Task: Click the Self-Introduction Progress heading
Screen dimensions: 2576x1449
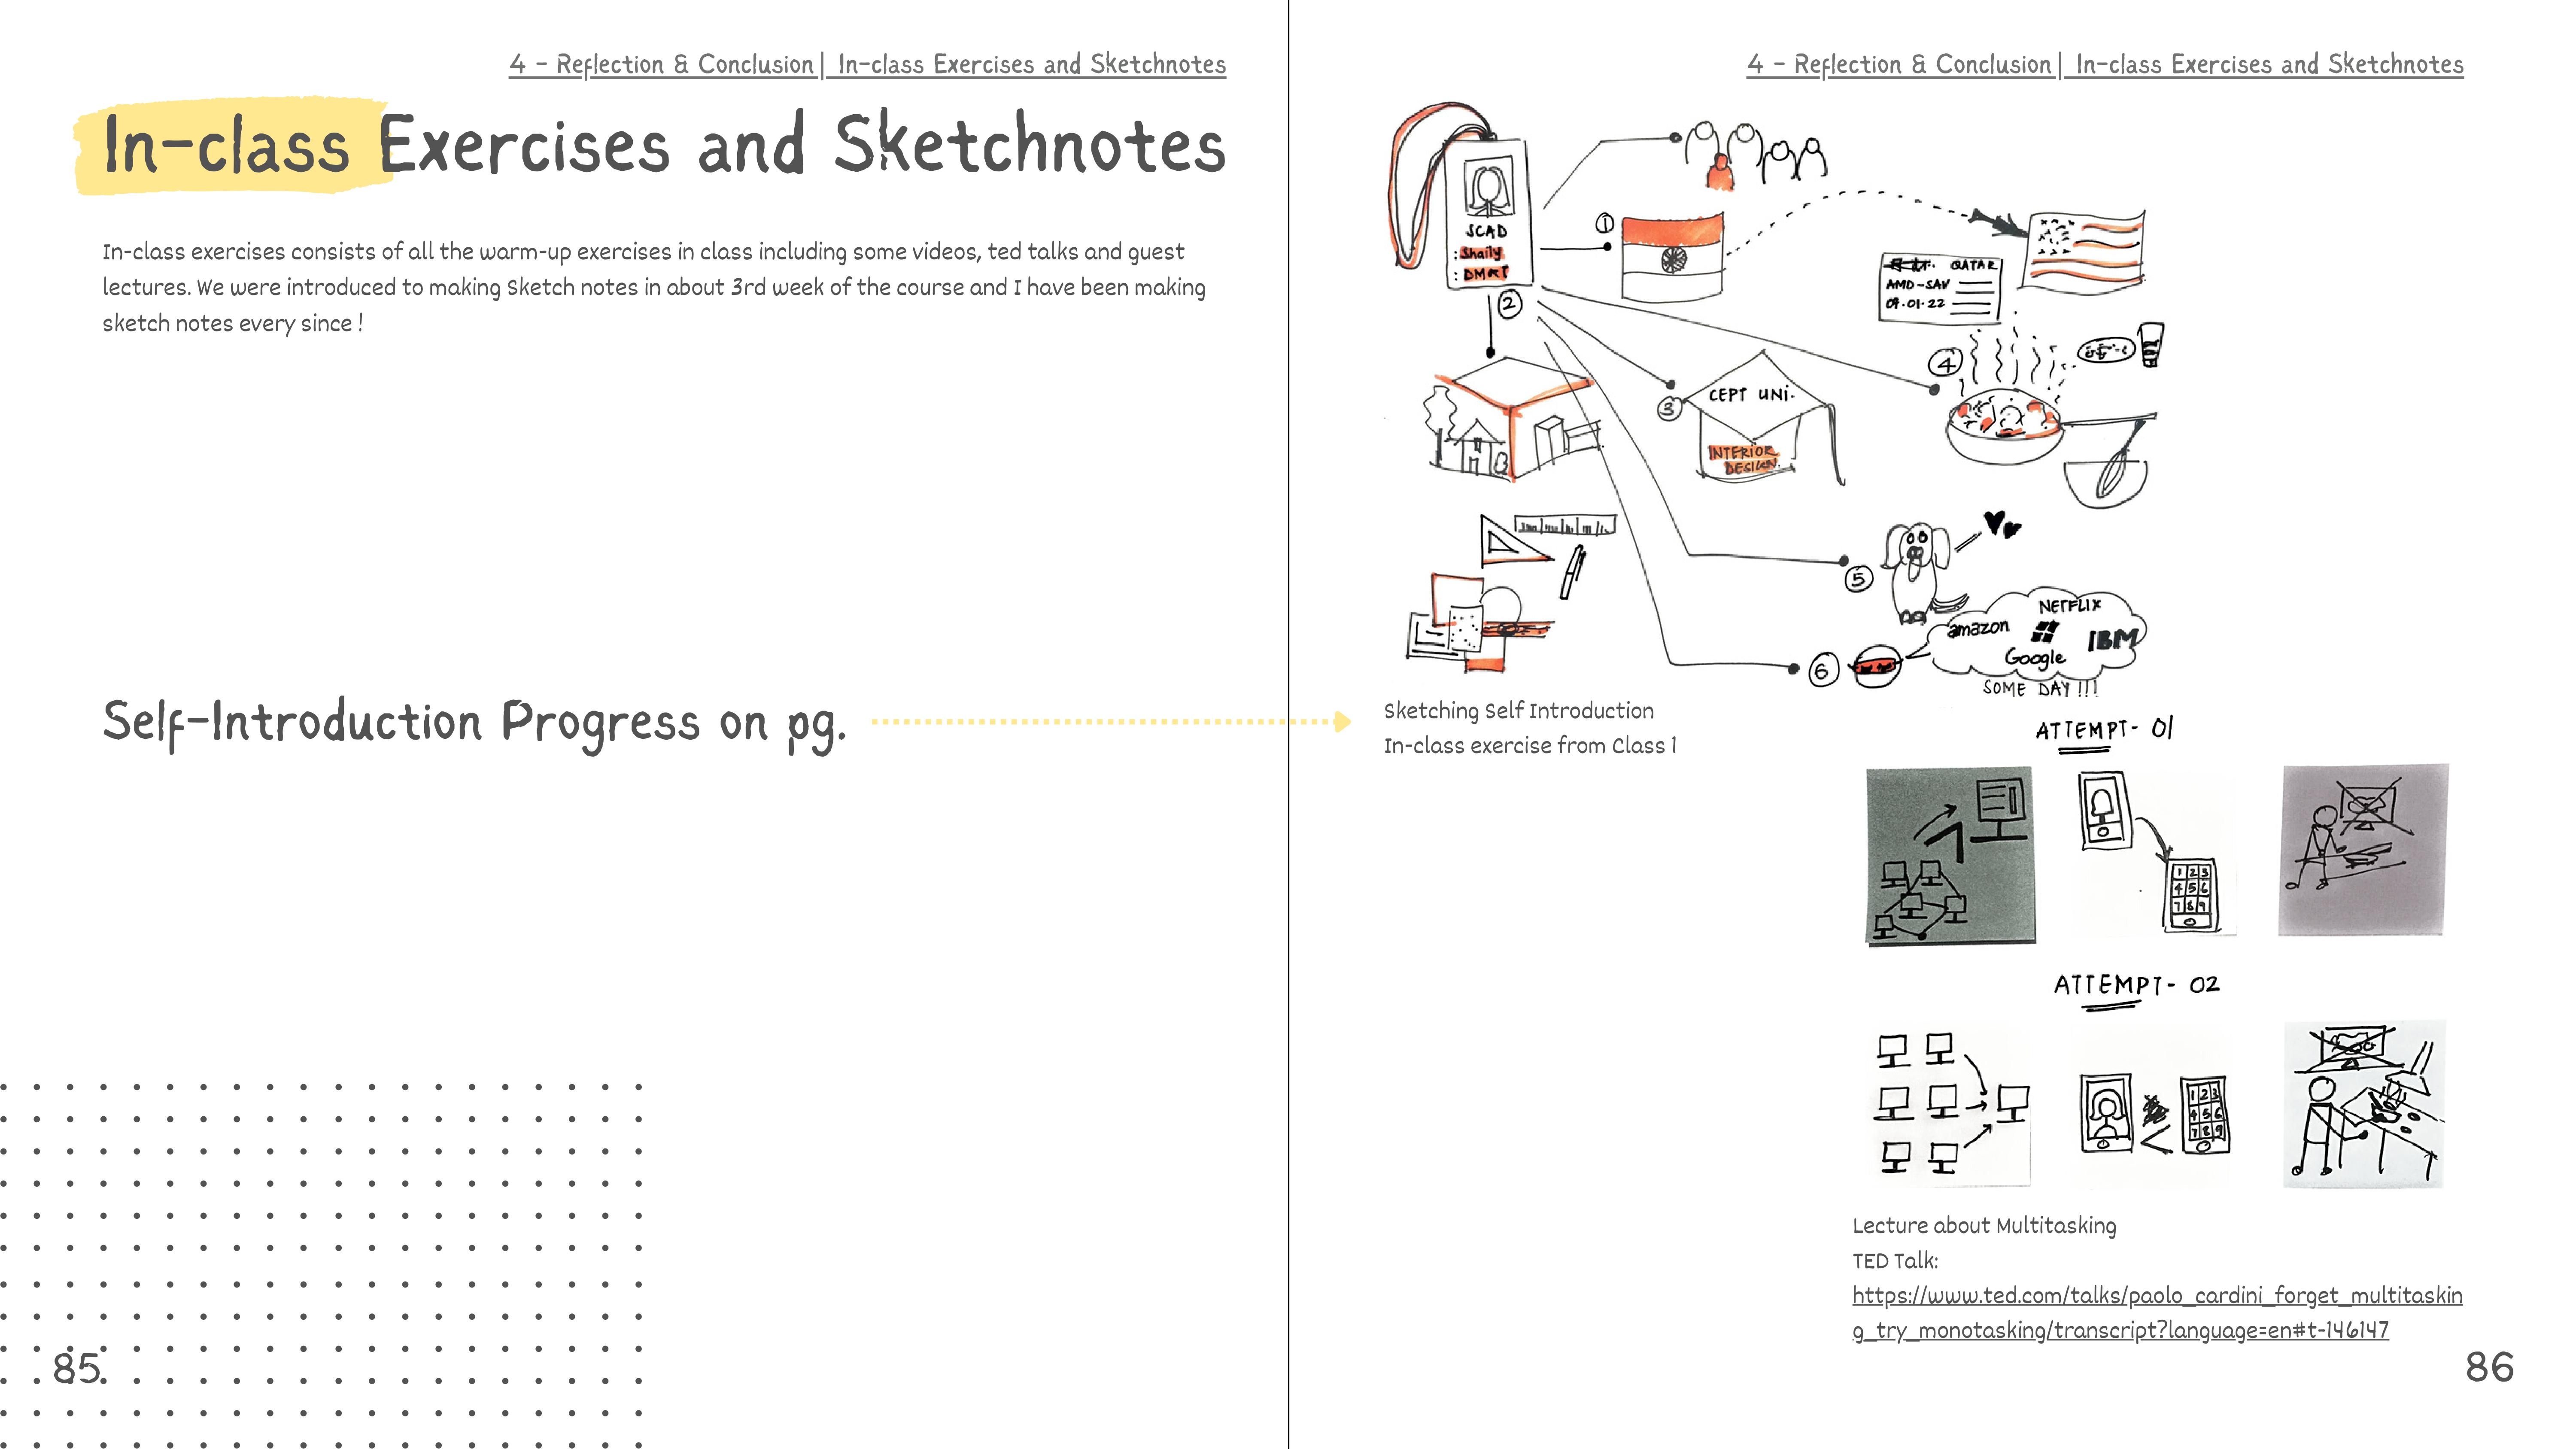Action: click(474, 722)
